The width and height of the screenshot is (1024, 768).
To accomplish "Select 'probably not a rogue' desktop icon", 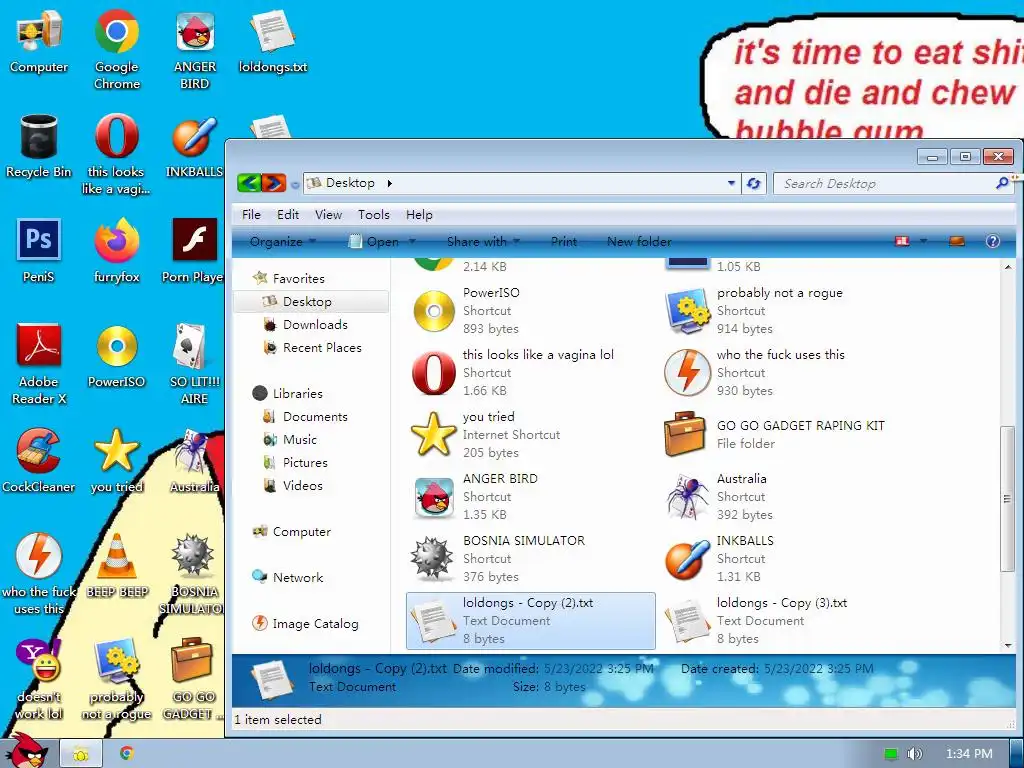I will pyautogui.click(x=116, y=679).
